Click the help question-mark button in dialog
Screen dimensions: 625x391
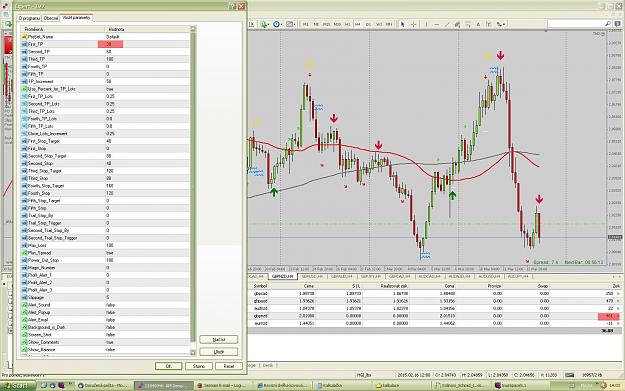click(233, 6)
